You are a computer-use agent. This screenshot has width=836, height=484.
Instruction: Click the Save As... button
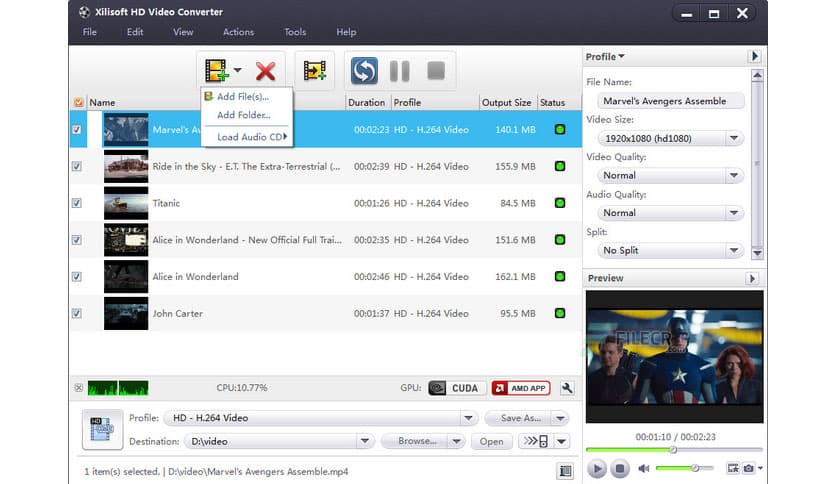click(x=519, y=418)
